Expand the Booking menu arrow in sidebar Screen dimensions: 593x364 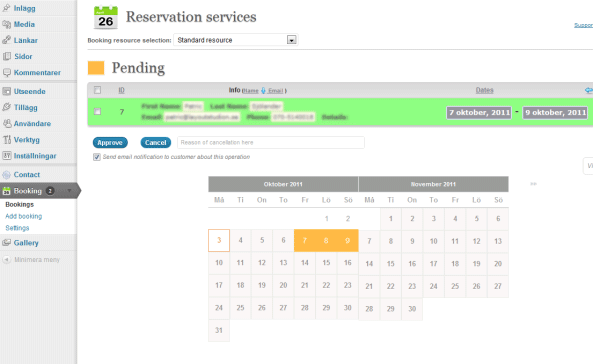70,191
